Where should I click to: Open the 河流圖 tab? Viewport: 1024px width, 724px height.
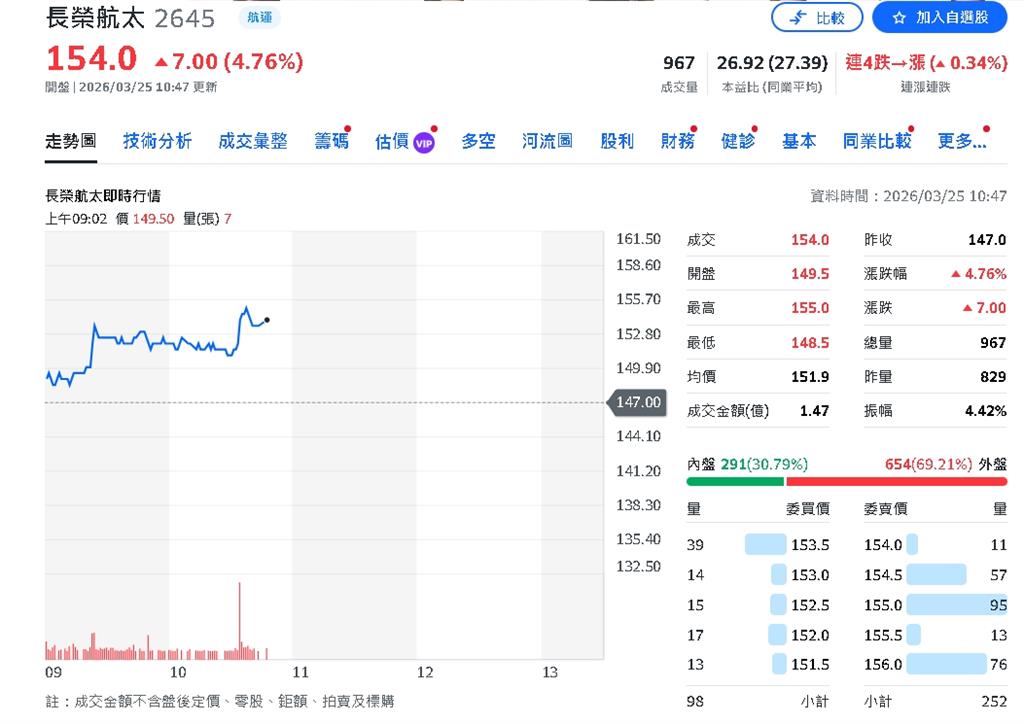547,141
